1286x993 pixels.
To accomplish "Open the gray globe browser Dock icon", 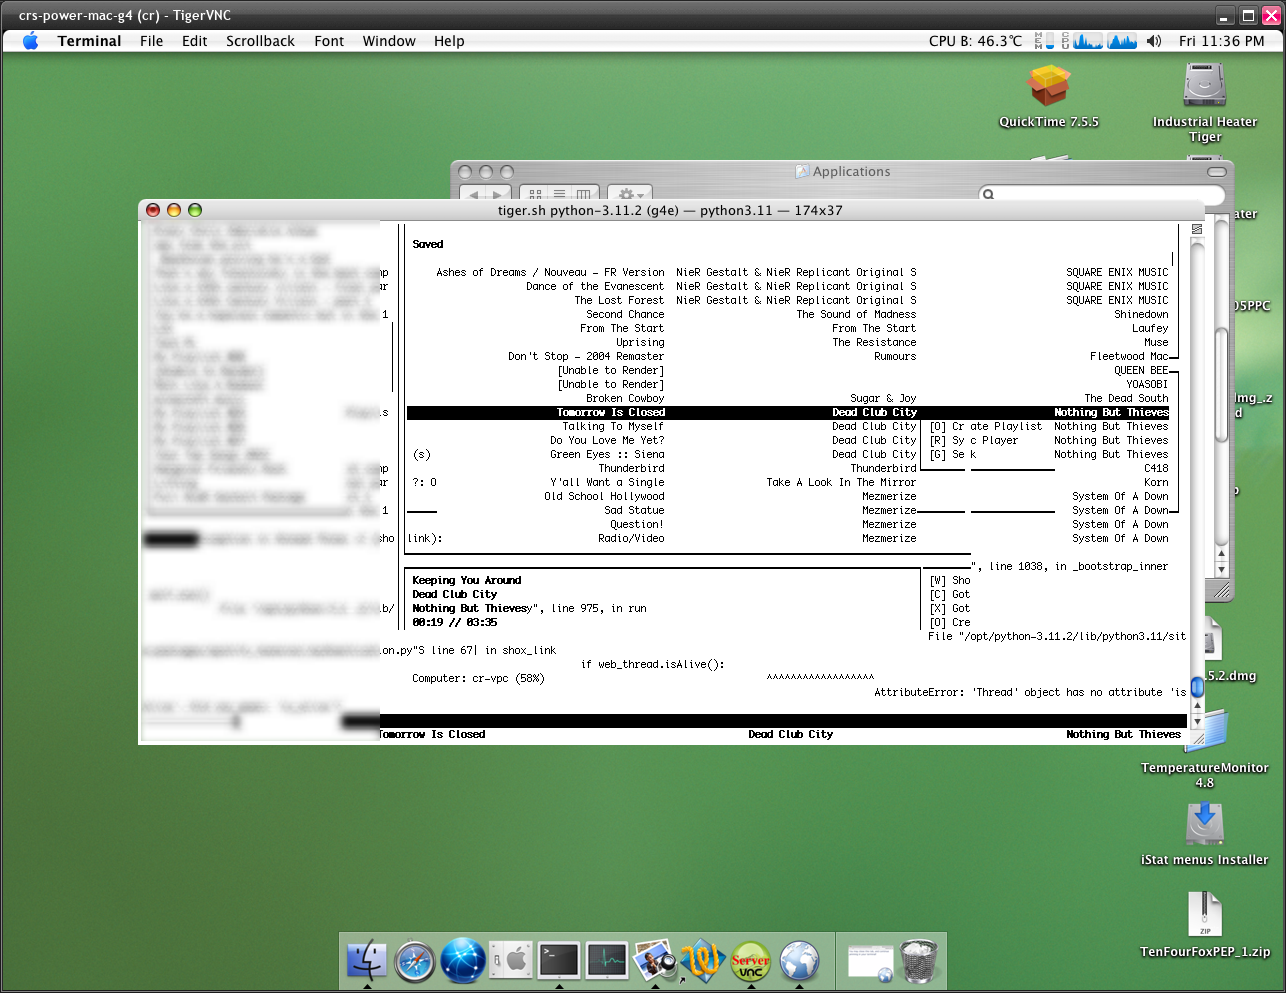I will click(799, 961).
